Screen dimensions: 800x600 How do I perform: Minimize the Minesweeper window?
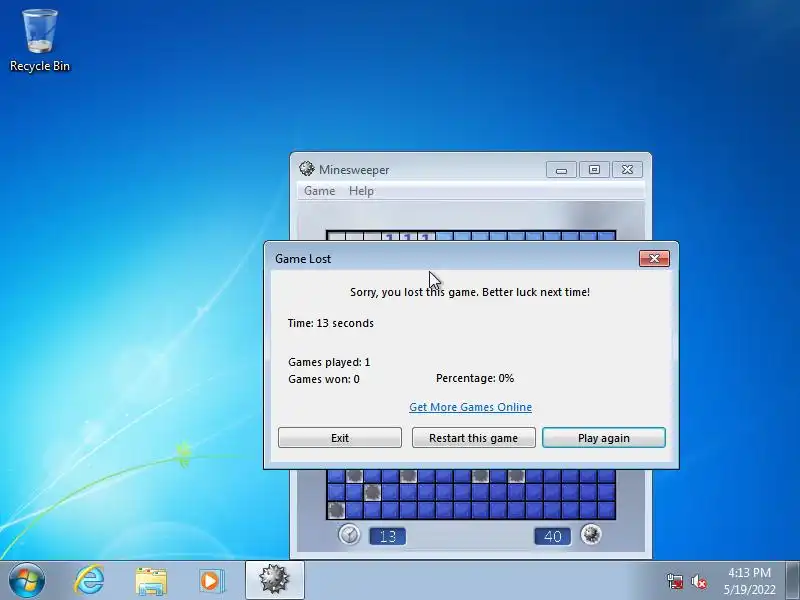561,169
